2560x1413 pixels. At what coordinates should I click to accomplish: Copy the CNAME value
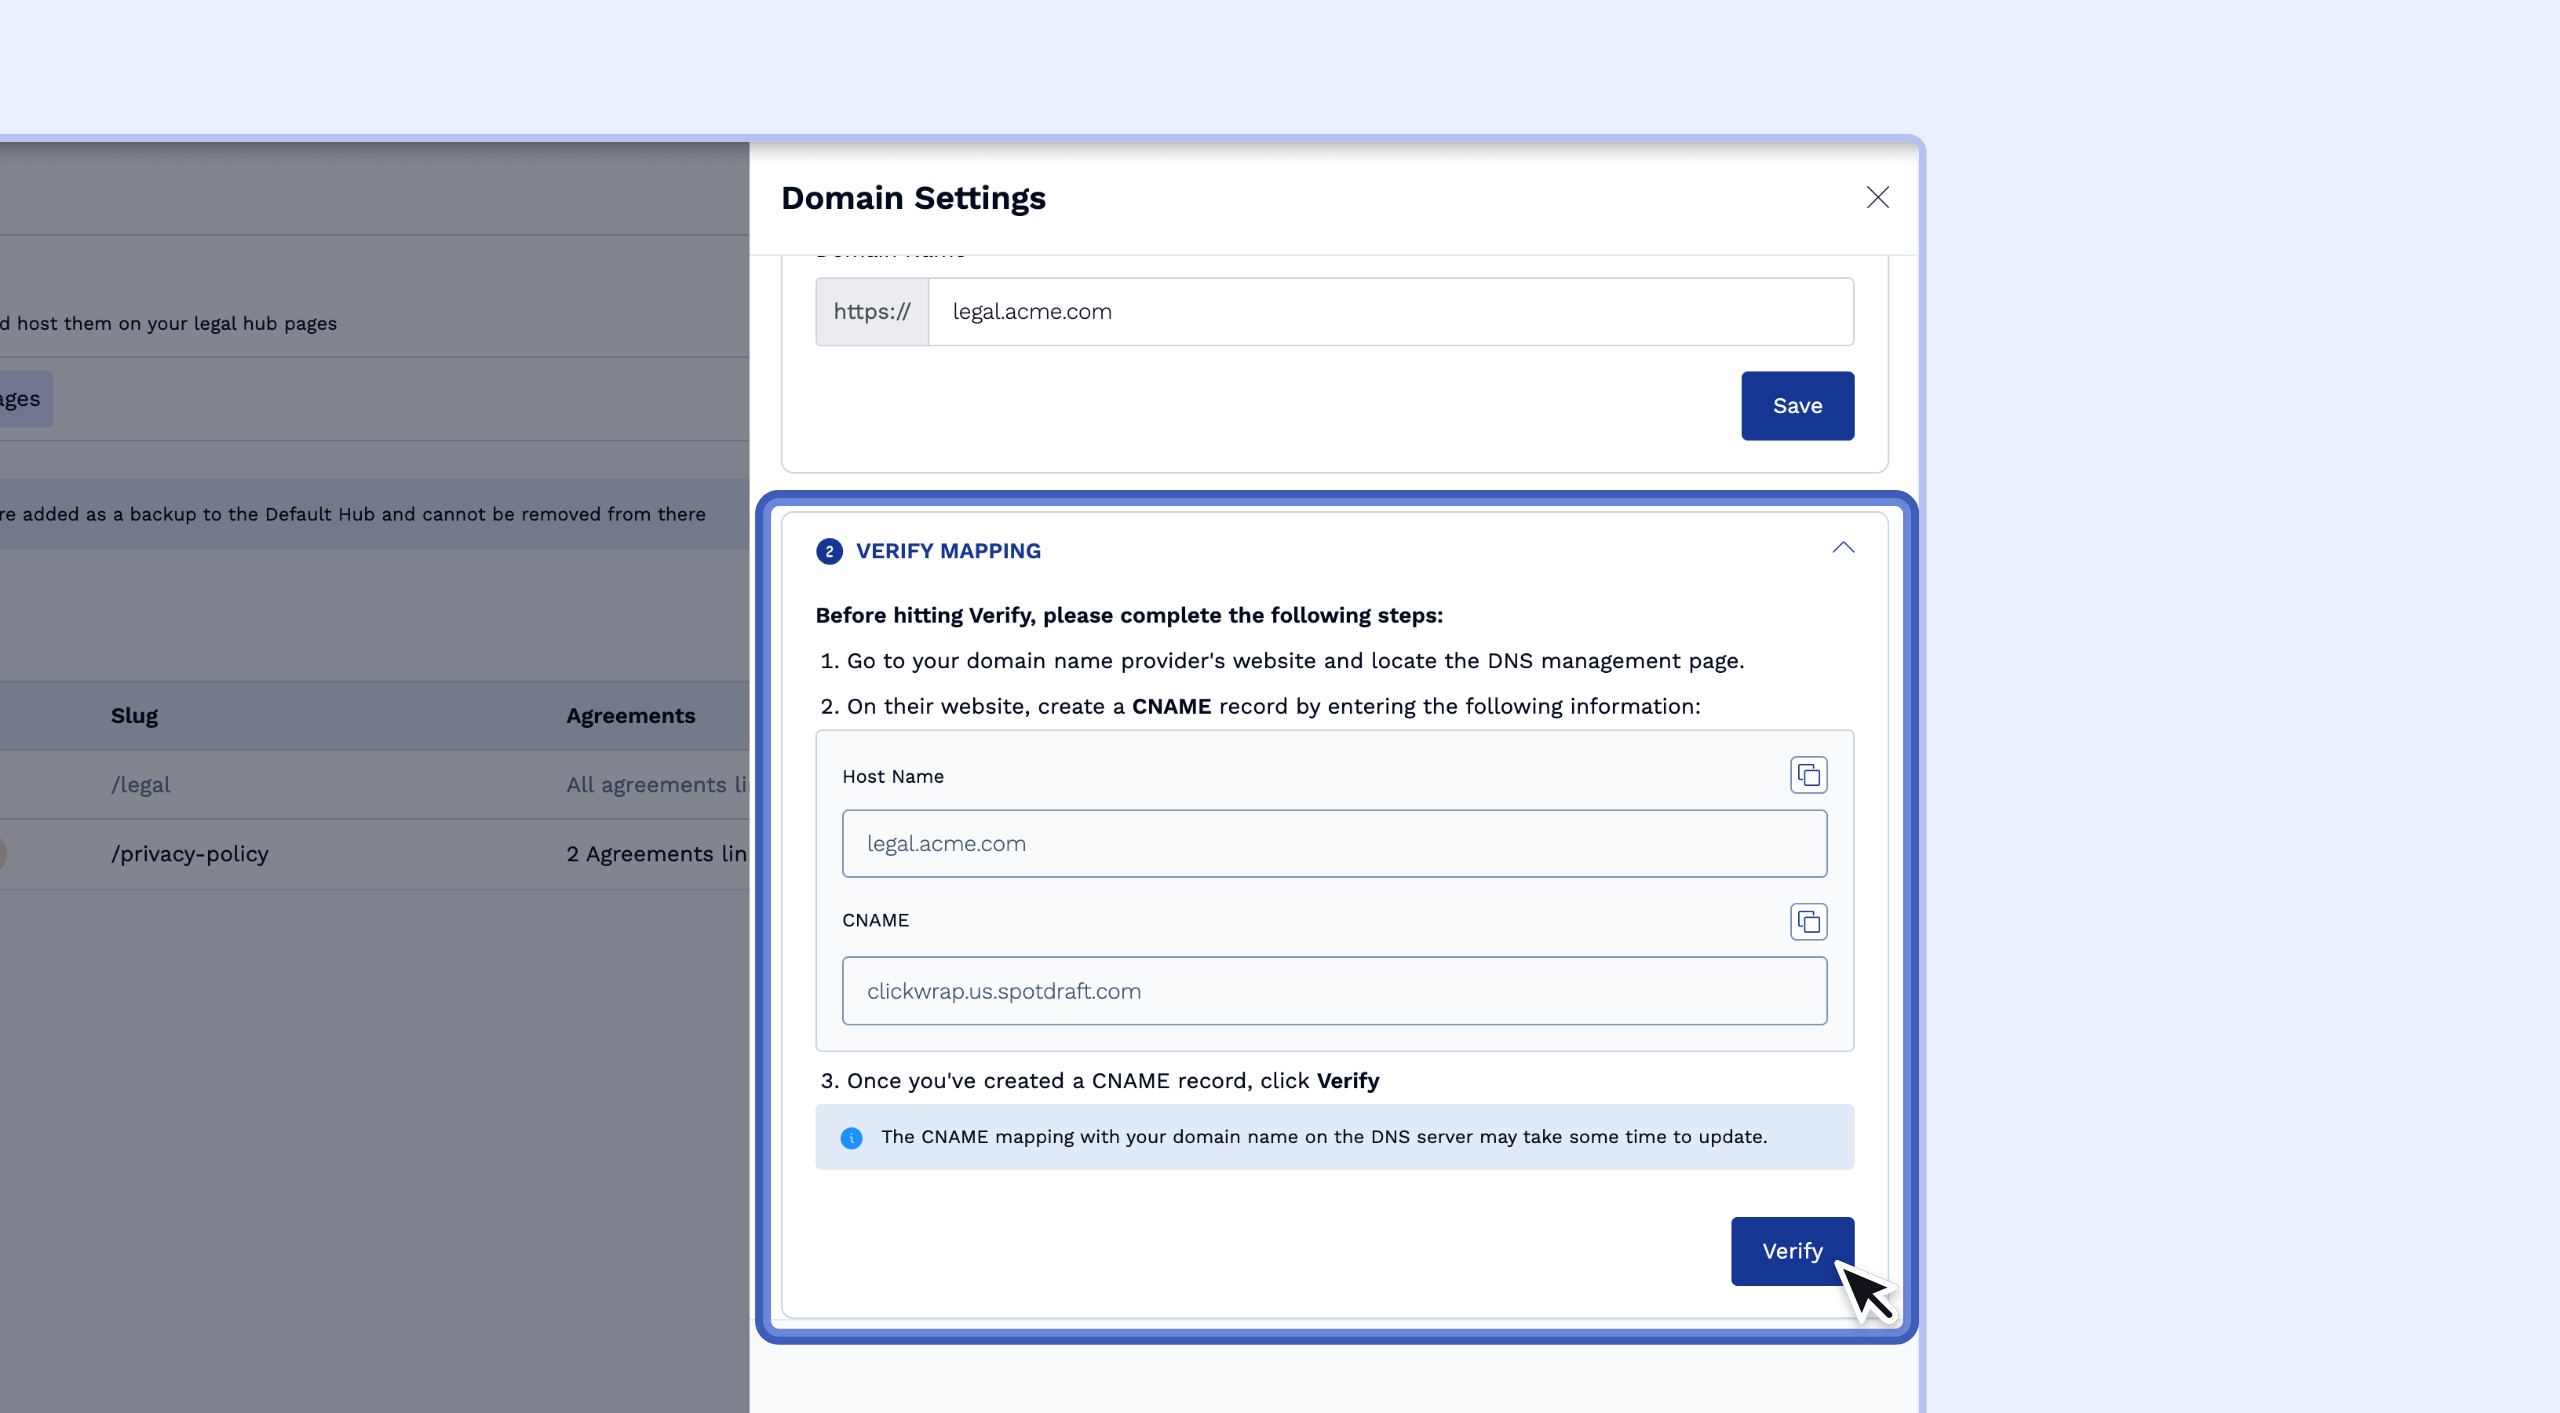coord(1808,921)
